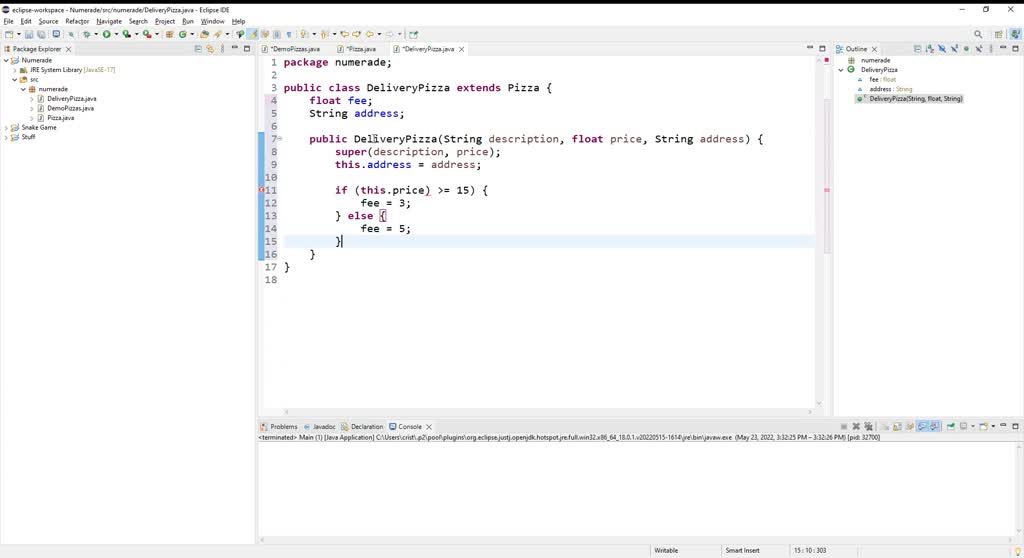This screenshot has width=1024, height=558.
Task: Open the File menu
Action: pyautogui.click(x=8, y=21)
